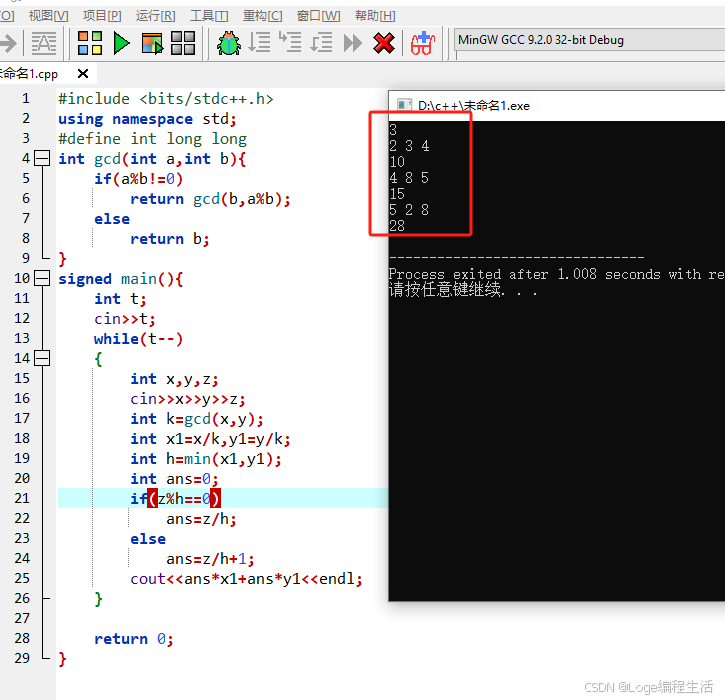This screenshot has width=725, height=700.
Task: Click the console input line '4 8 5'
Action: click(x=409, y=178)
